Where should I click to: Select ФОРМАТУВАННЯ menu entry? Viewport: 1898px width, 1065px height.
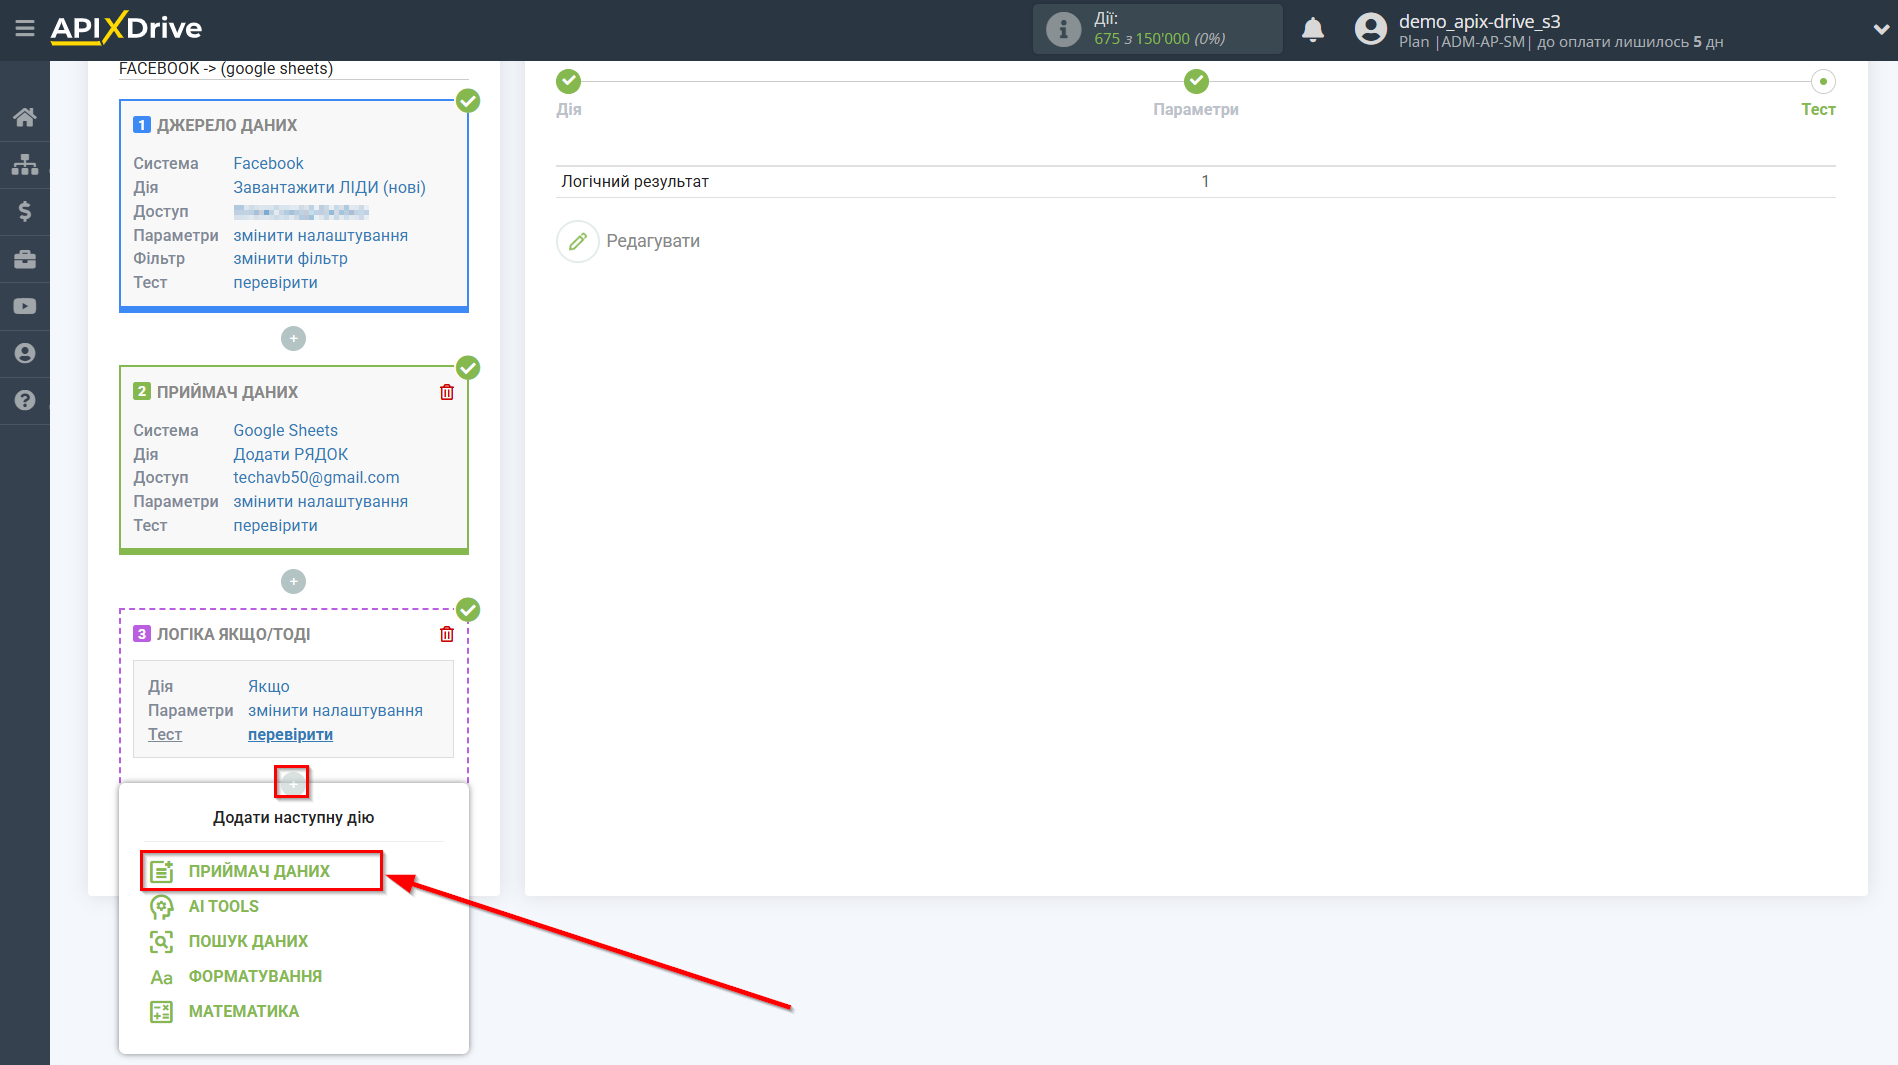pos(255,976)
